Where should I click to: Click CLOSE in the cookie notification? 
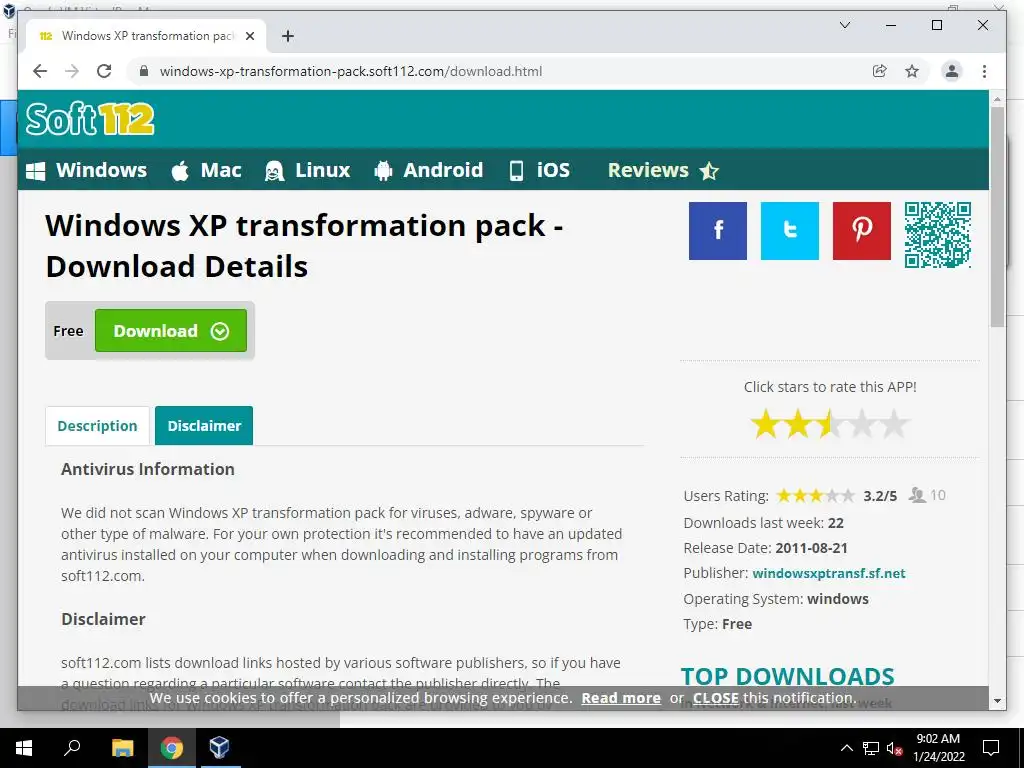point(716,697)
